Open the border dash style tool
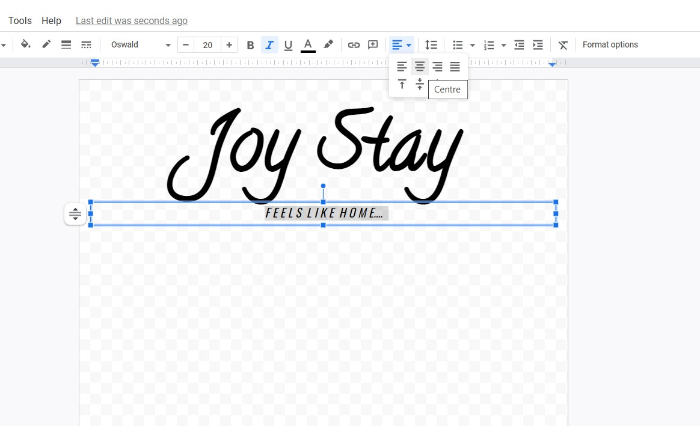Image resolution: width=700 pixels, height=426 pixels. [86, 45]
